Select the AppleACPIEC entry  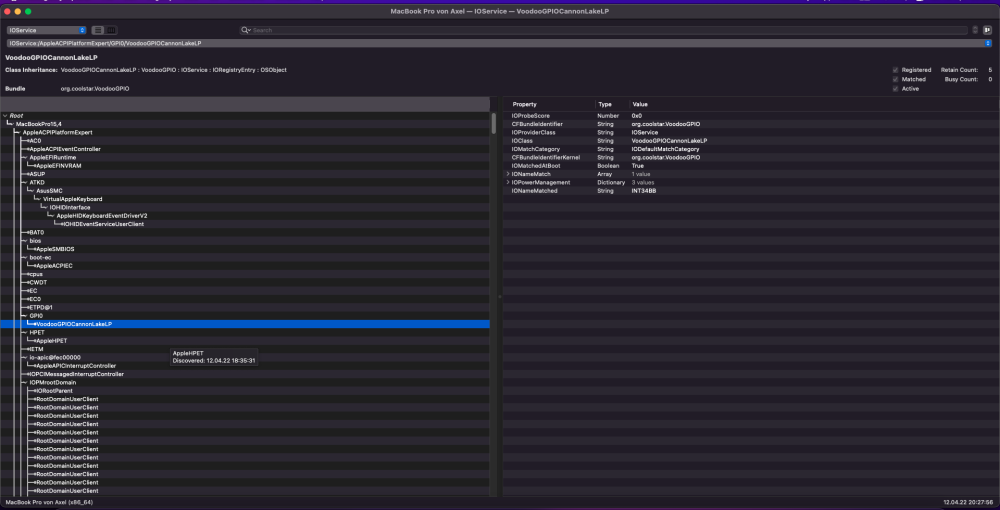tap(55, 266)
